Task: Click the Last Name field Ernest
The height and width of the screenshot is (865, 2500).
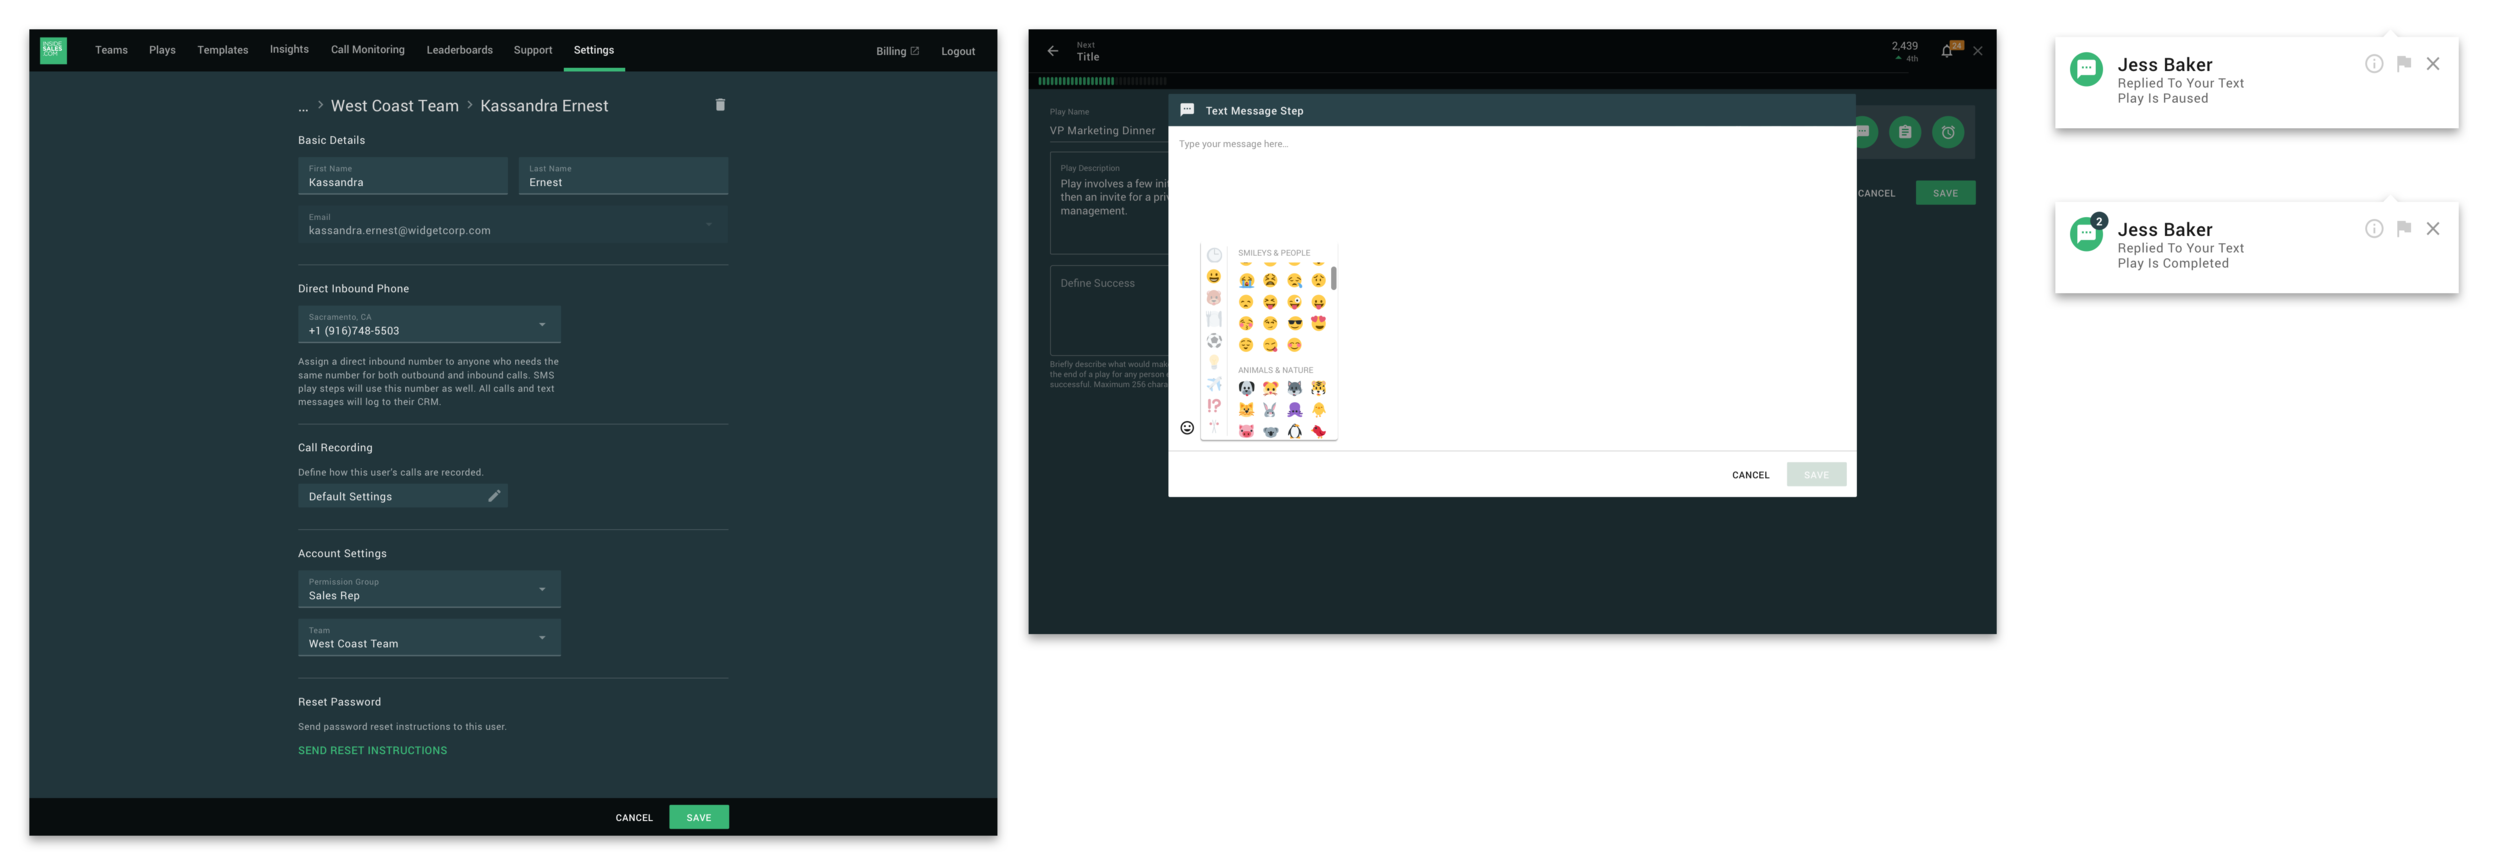Action: (x=623, y=176)
